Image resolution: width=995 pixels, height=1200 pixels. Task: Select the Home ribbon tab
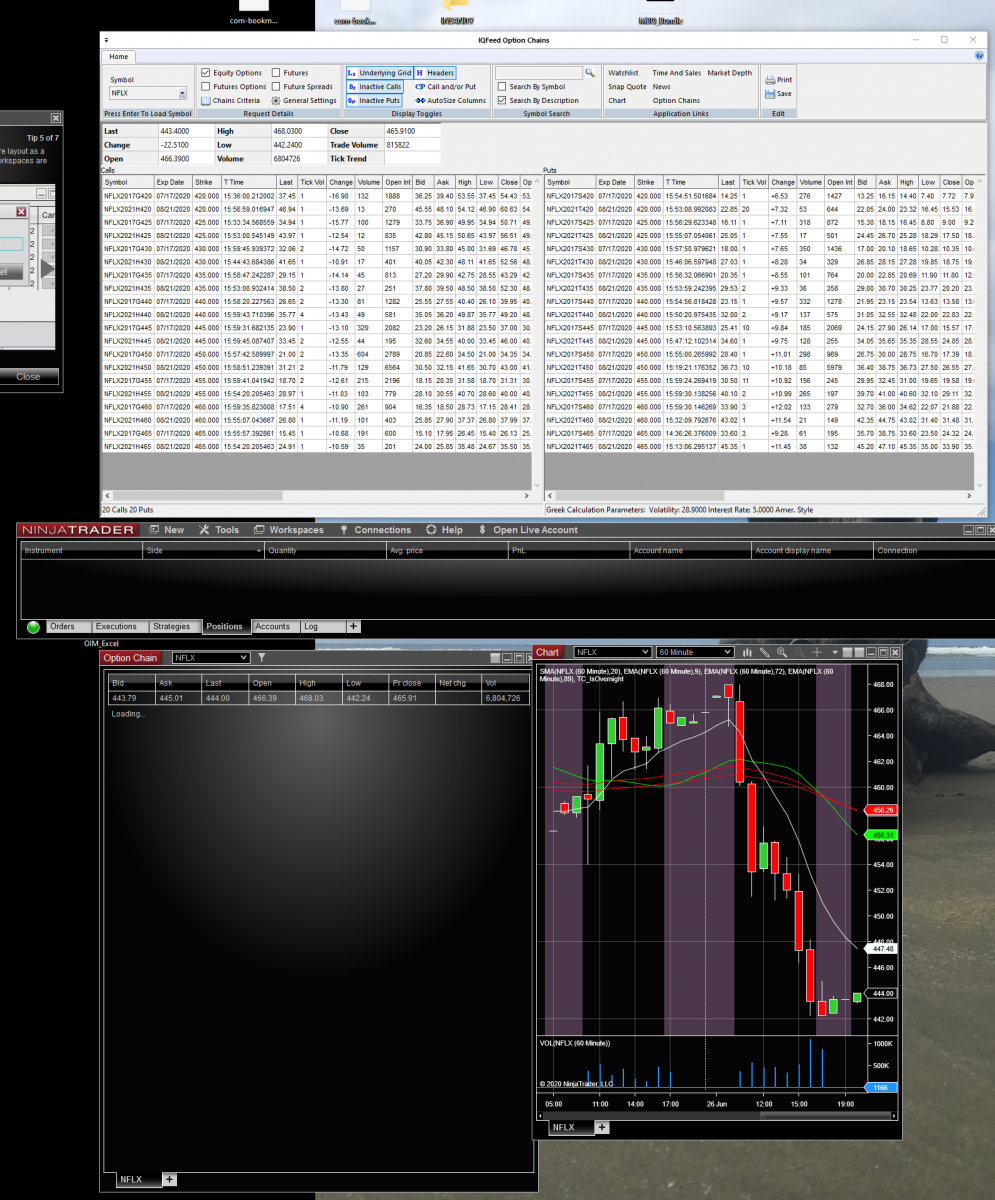point(119,57)
